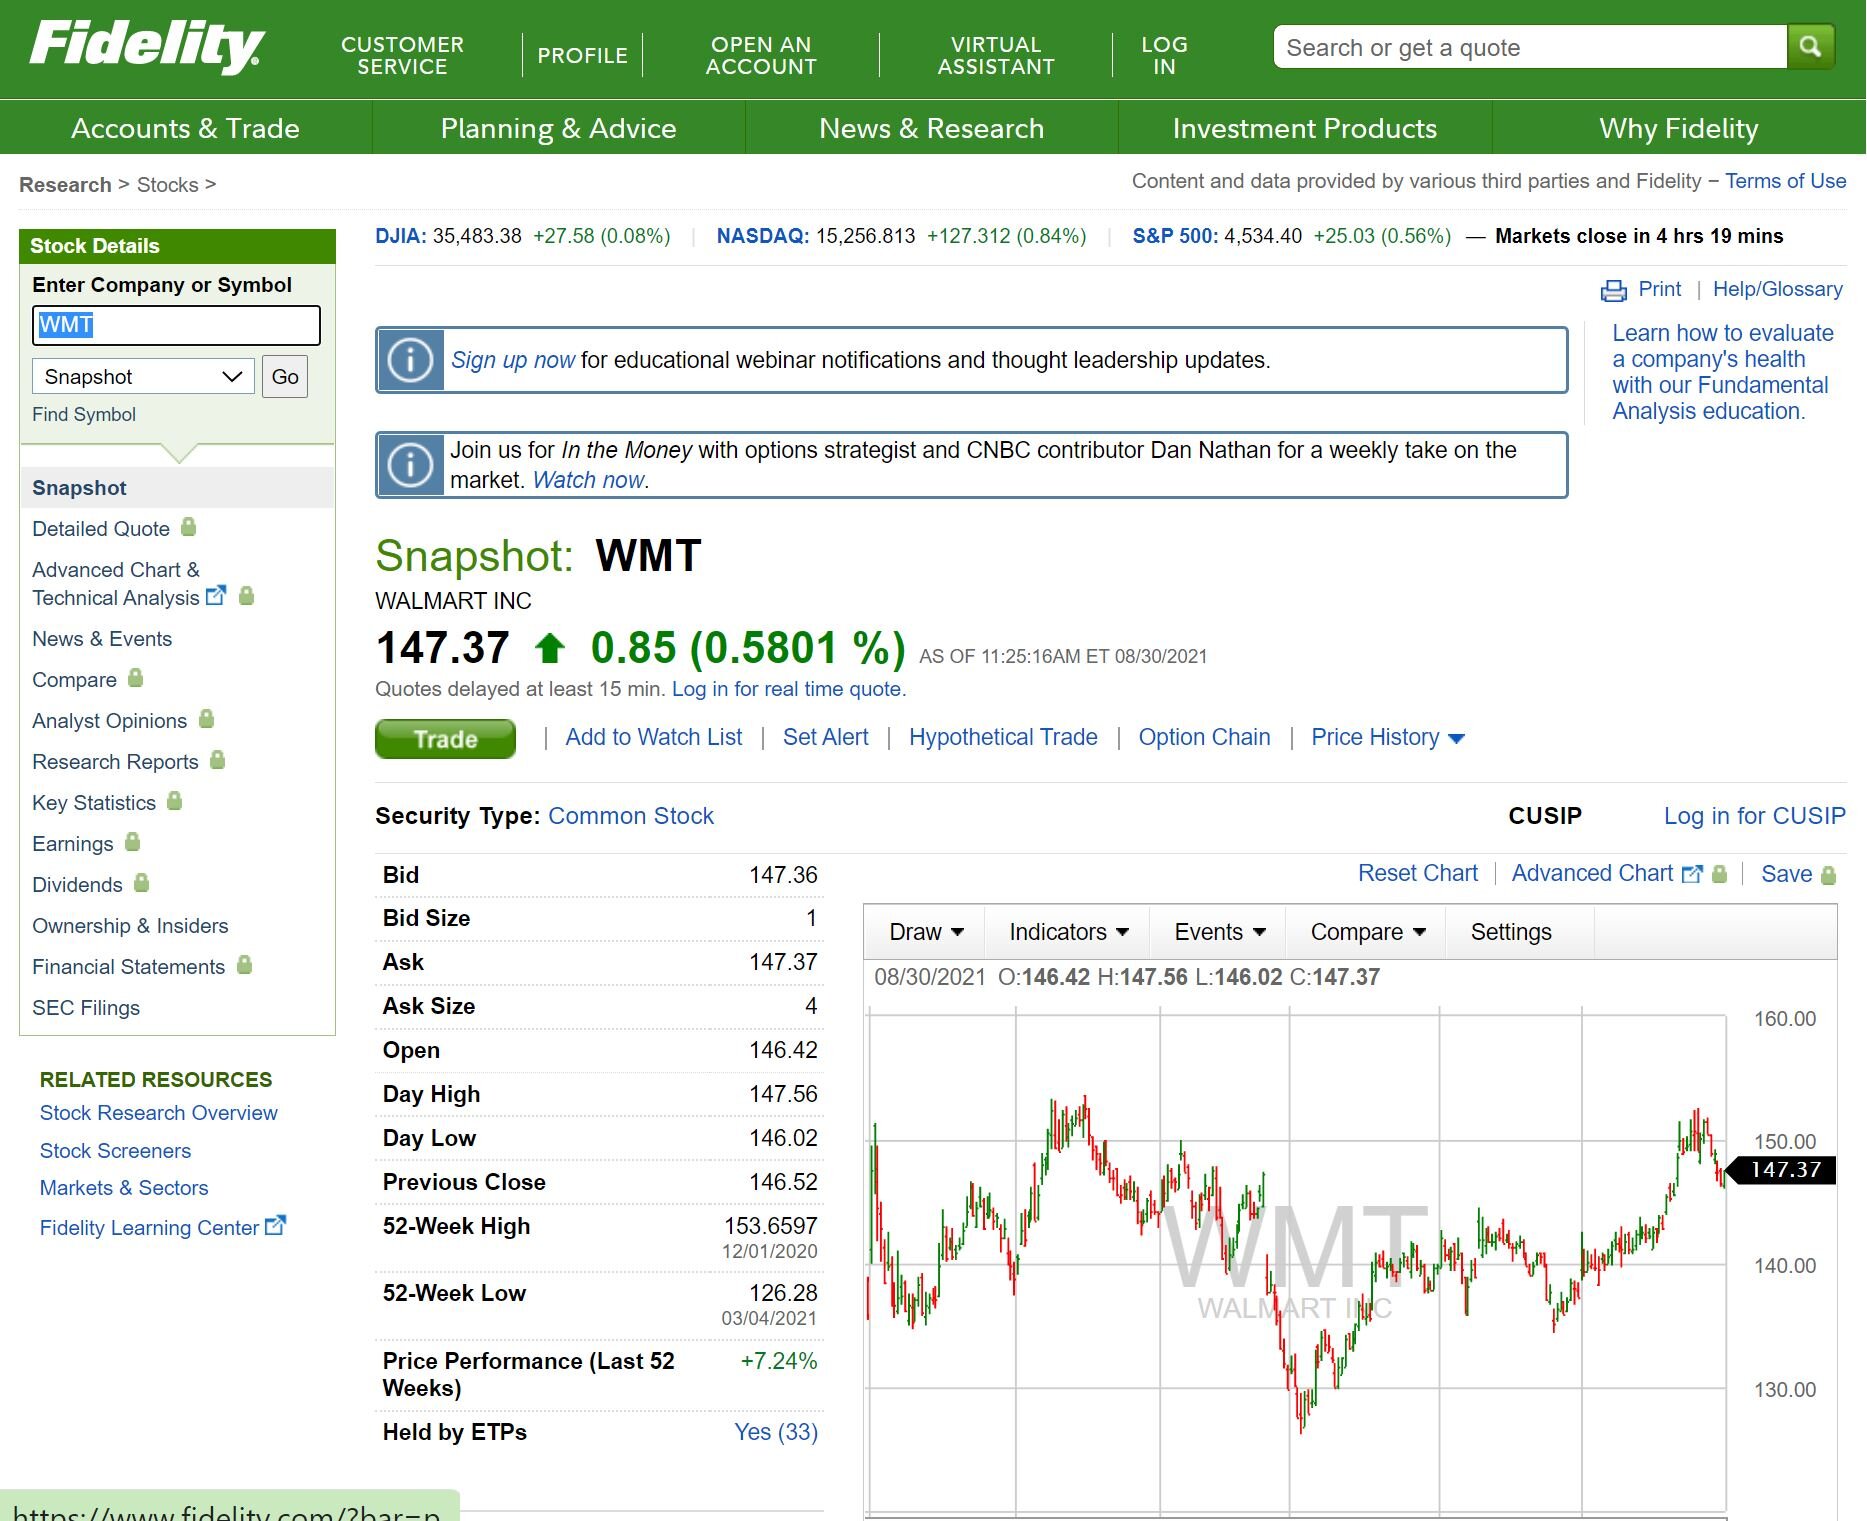Click the info icon in In the Money banner
The image size is (1867, 1521).
[410, 465]
